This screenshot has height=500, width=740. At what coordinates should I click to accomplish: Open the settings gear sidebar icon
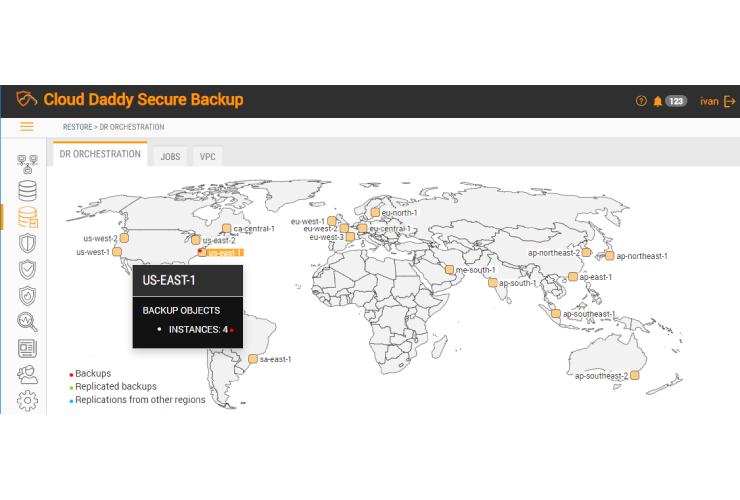point(27,401)
